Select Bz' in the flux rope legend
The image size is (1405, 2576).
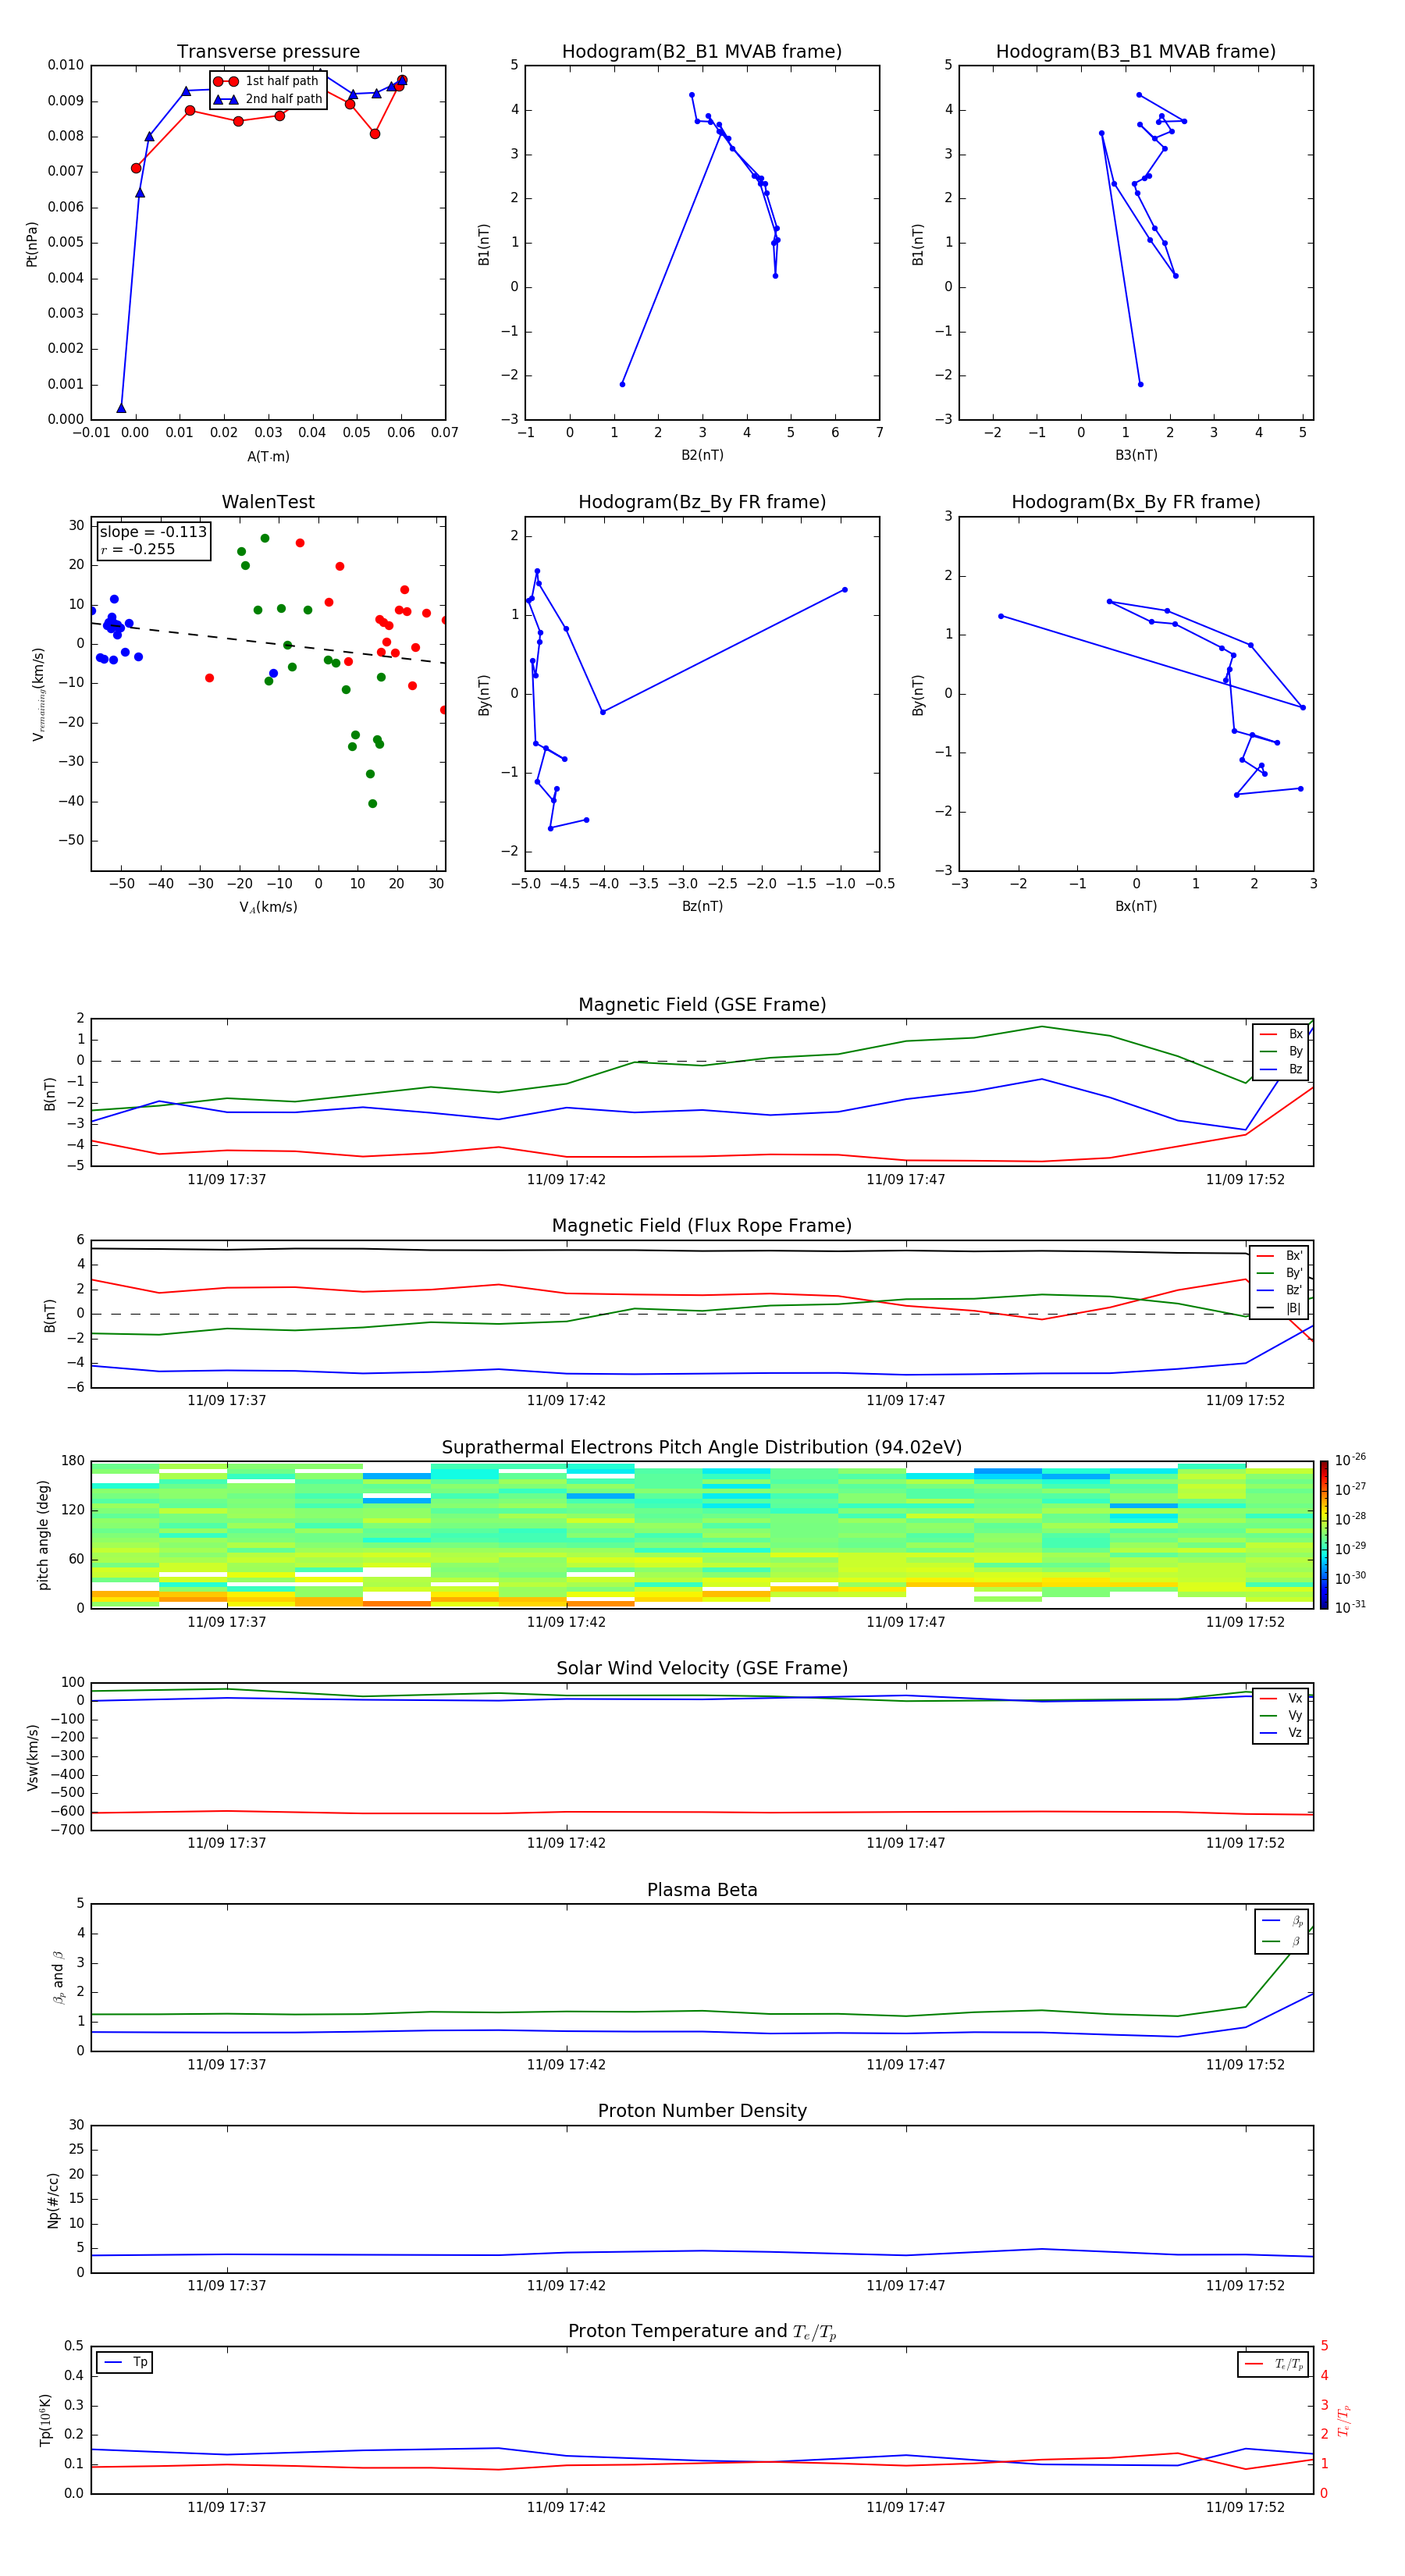tap(1280, 1290)
